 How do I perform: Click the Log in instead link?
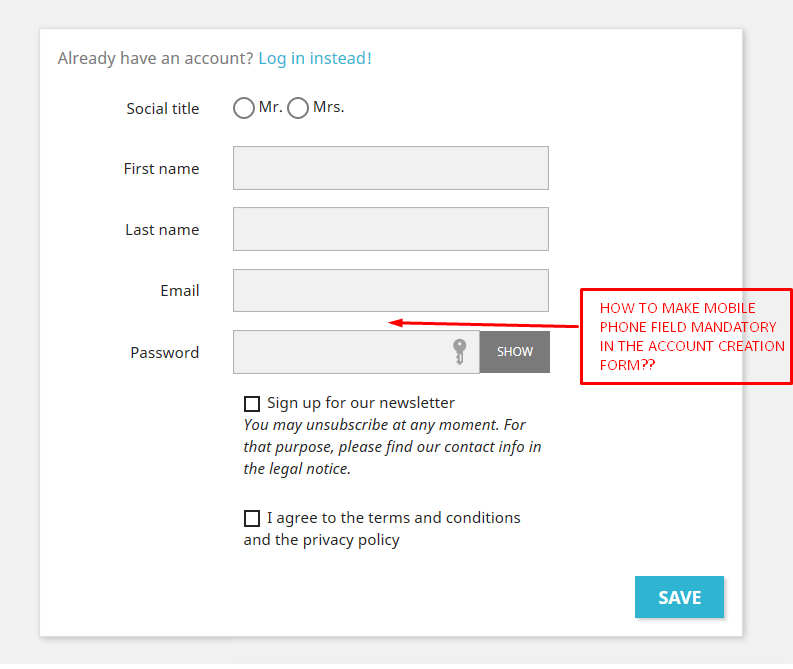coord(315,58)
